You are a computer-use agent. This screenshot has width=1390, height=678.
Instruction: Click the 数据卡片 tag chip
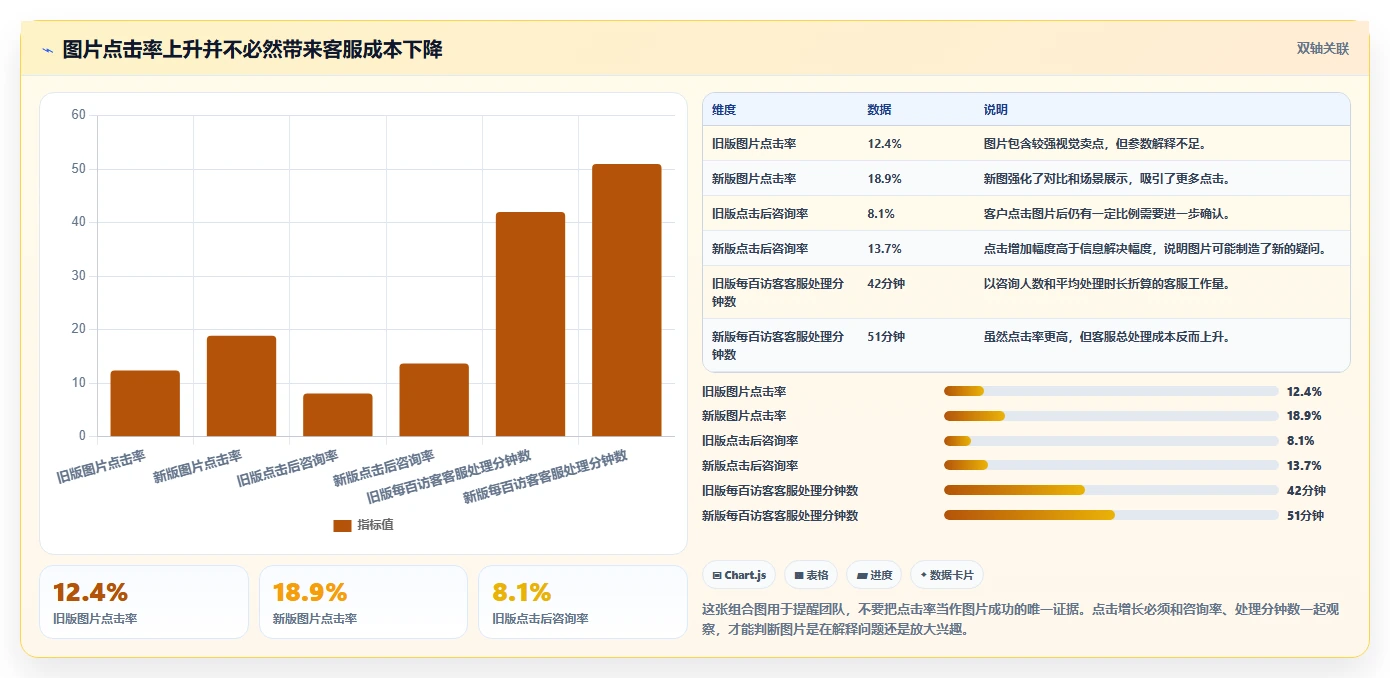[x=946, y=575]
